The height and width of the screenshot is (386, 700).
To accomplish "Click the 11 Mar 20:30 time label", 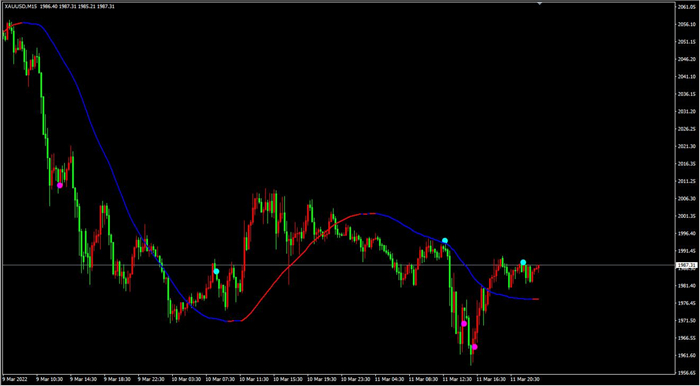I will click(524, 379).
